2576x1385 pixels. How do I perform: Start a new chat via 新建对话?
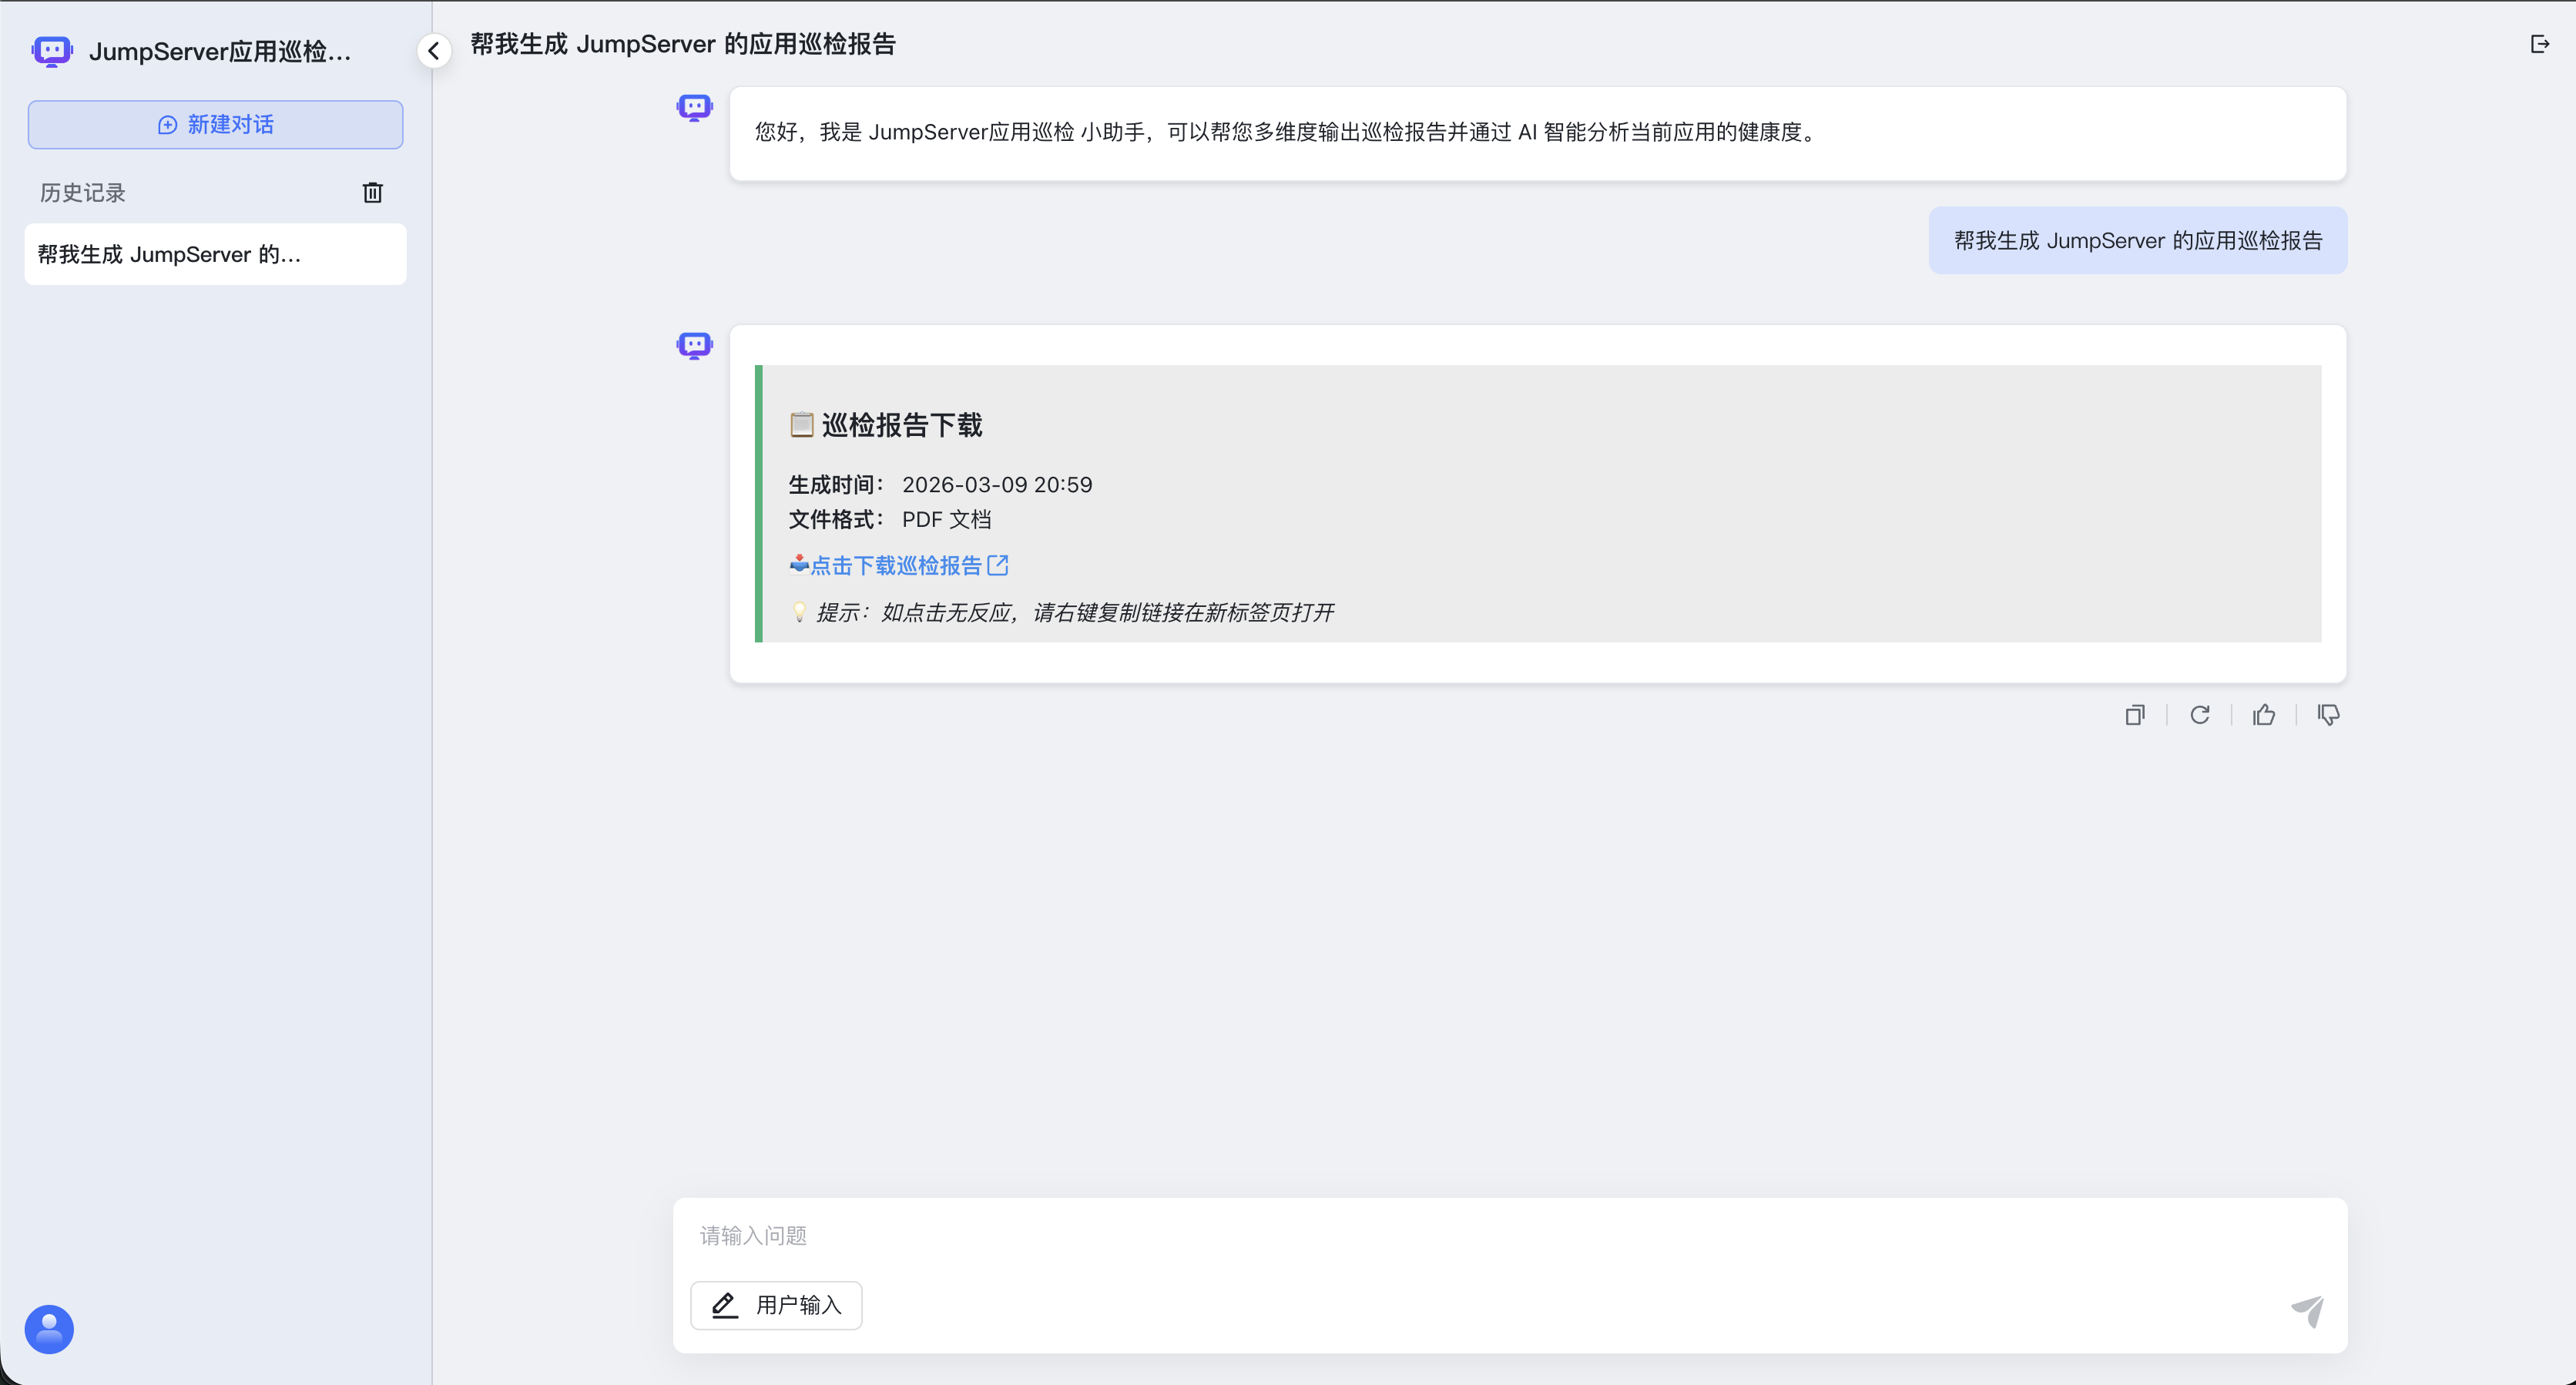pyautogui.click(x=215, y=124)
